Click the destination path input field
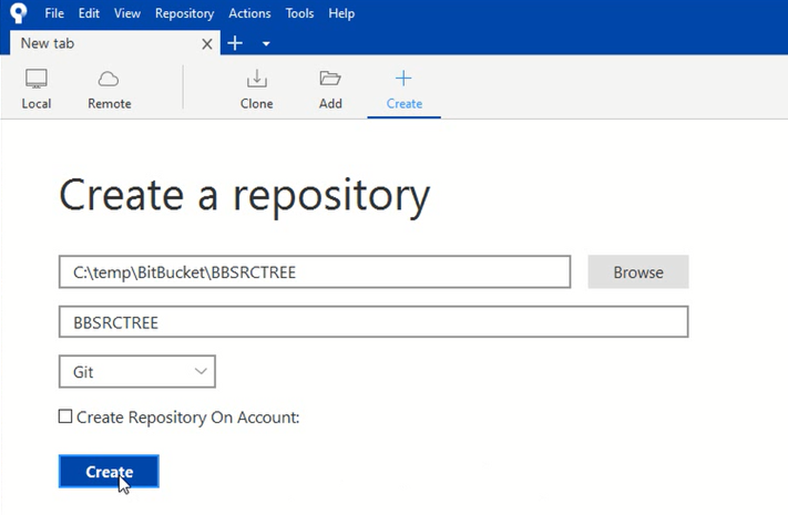This screenshot has width=788, height=515. coord(314,272)
